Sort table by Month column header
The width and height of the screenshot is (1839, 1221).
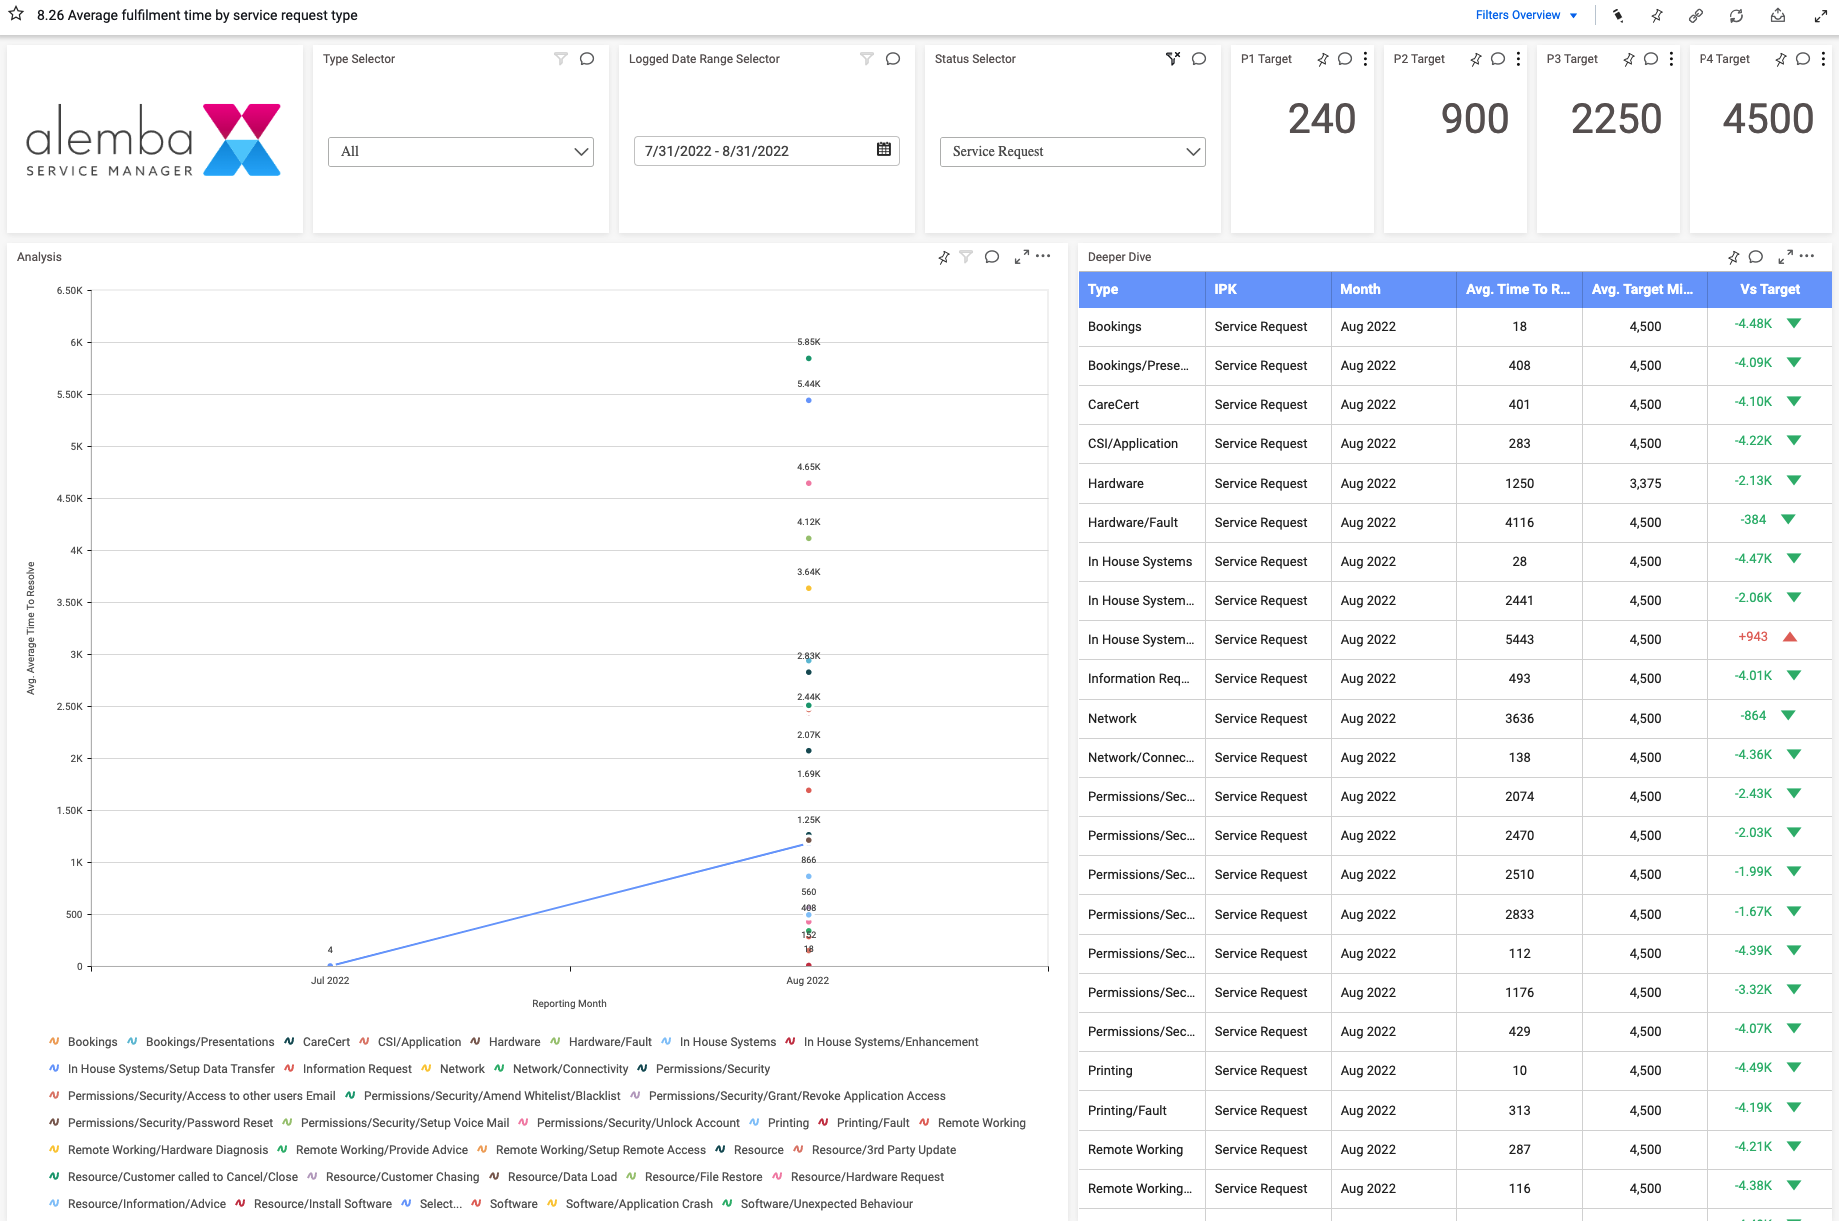tap(1360, 289)
